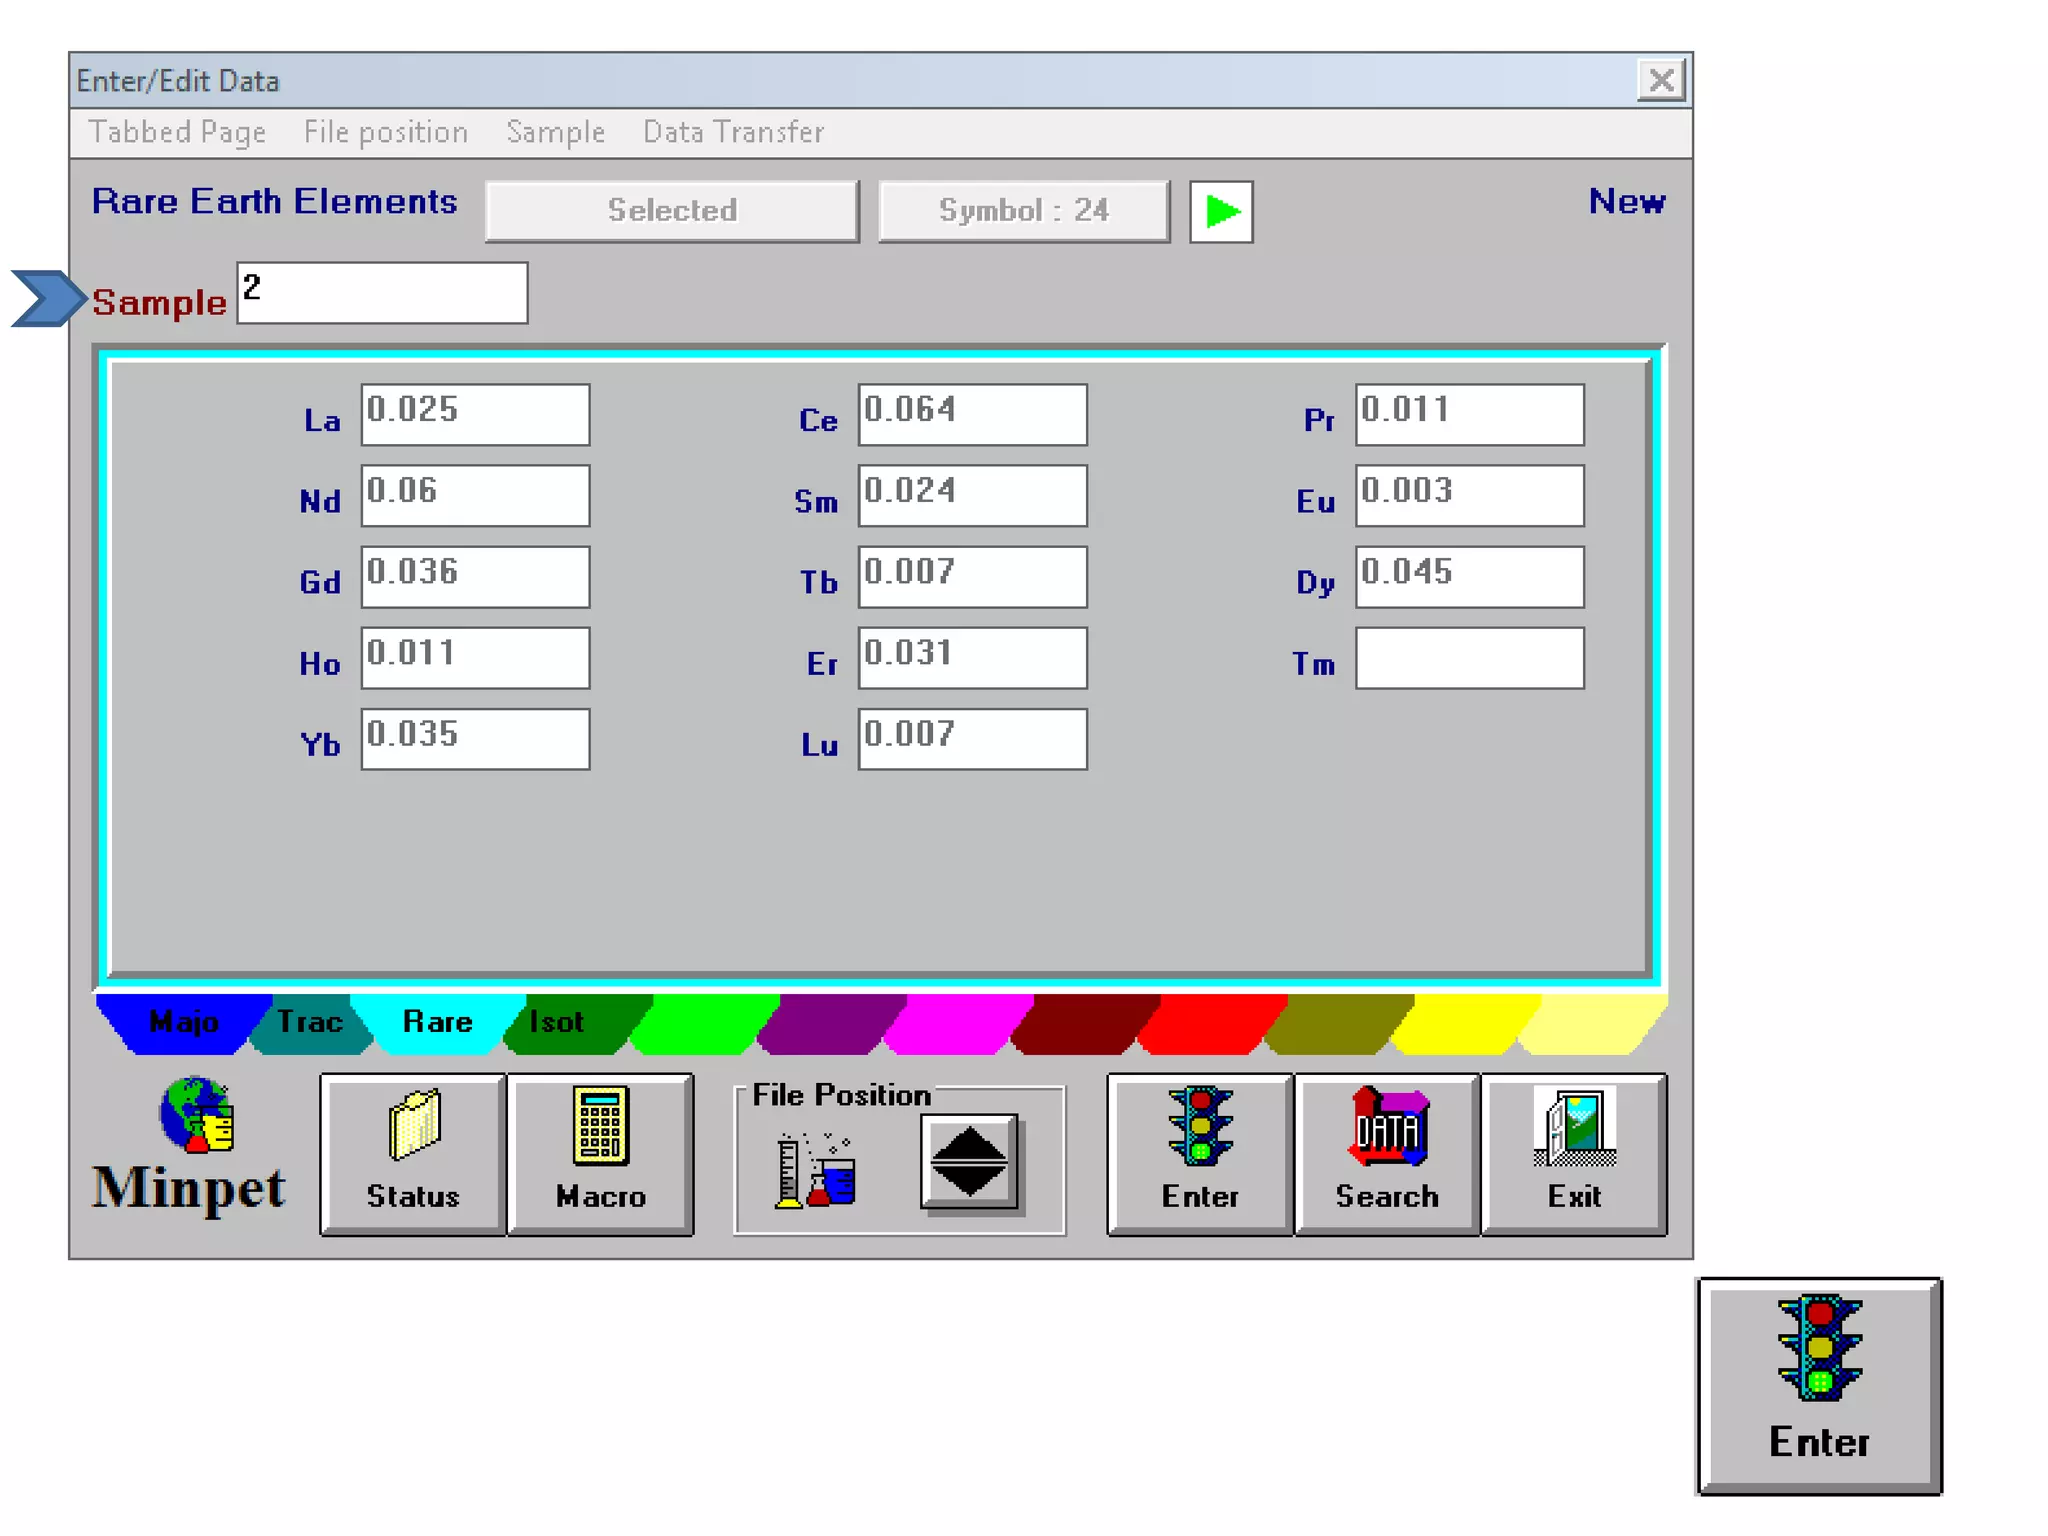
Task: Click the Minpet globe logo
Action: 197,1114
